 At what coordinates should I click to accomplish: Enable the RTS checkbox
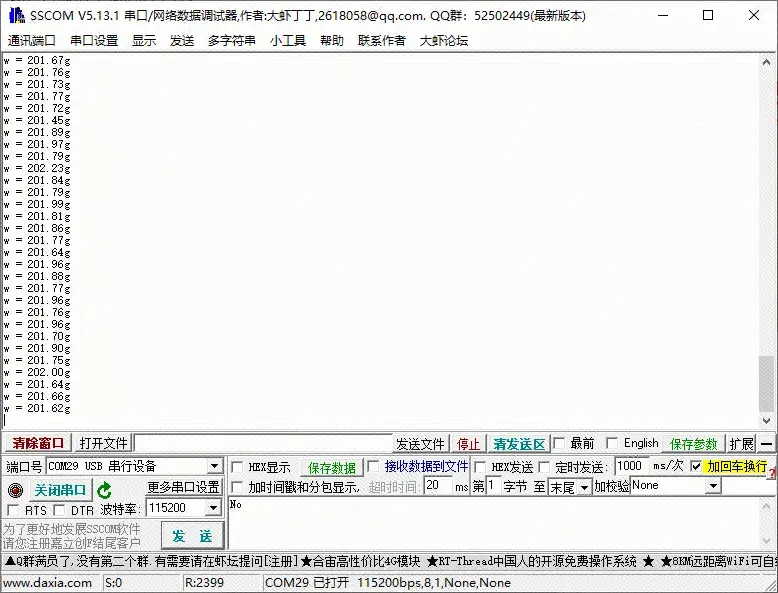[13, 510]
